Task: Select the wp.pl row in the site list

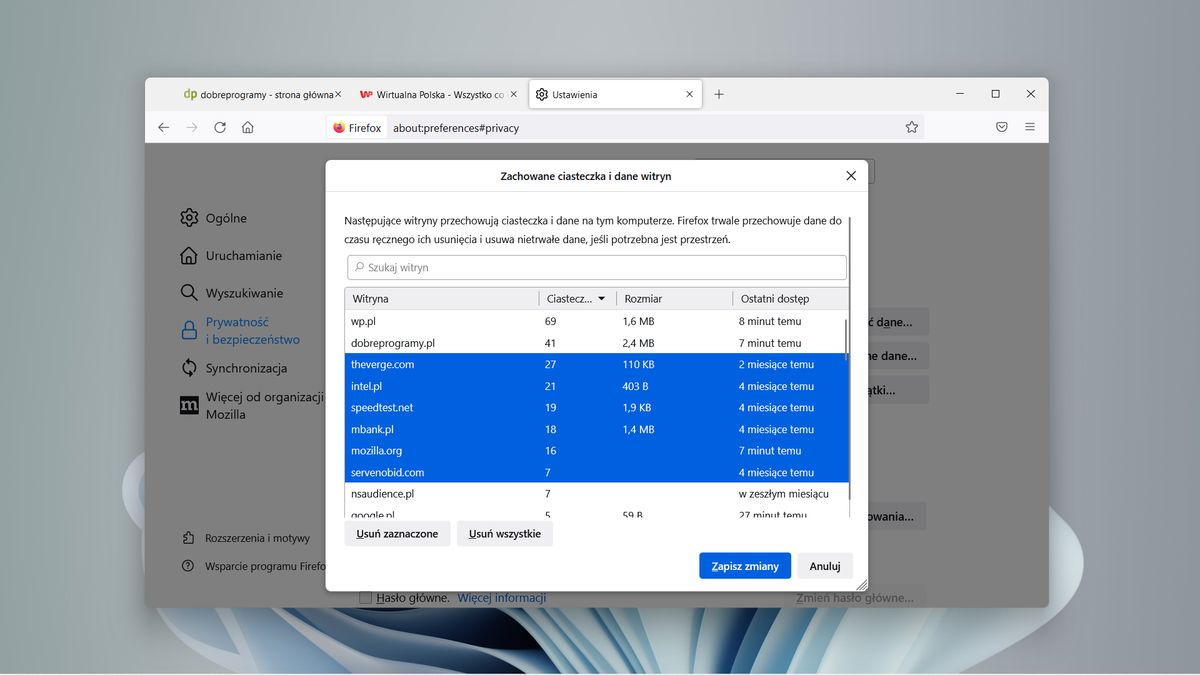Action: pyautogui.click(x=450, y=321)
